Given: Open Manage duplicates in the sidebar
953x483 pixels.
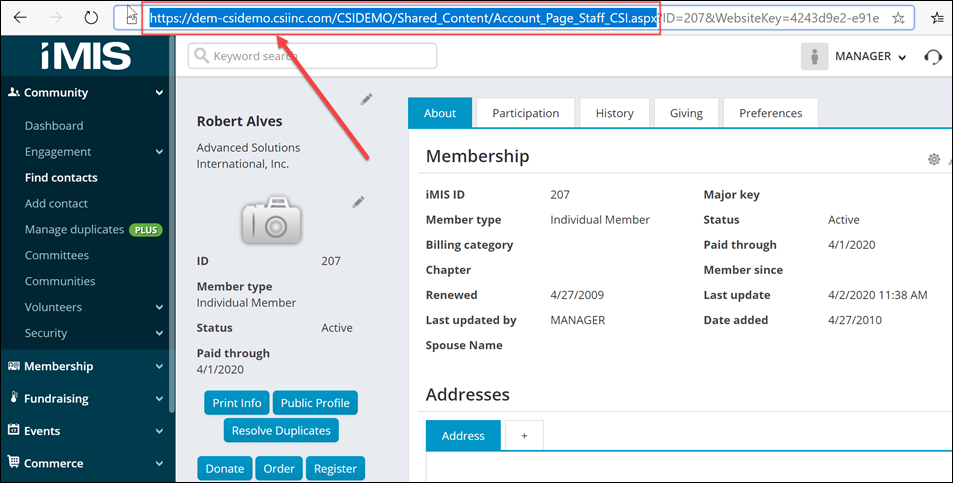Looking at the screenshot, I should coord(74,230).
